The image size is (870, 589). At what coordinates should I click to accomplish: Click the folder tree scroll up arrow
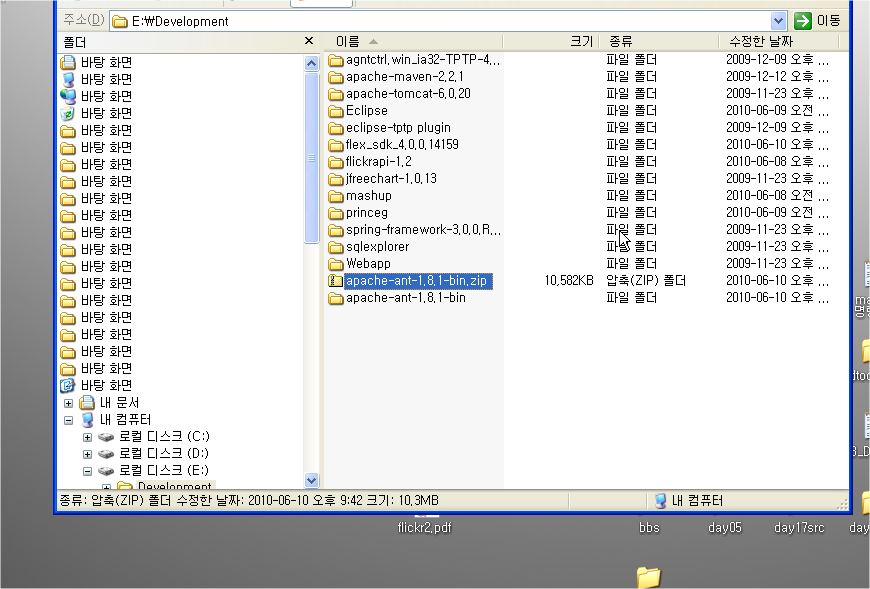click(x=312, y=63)
